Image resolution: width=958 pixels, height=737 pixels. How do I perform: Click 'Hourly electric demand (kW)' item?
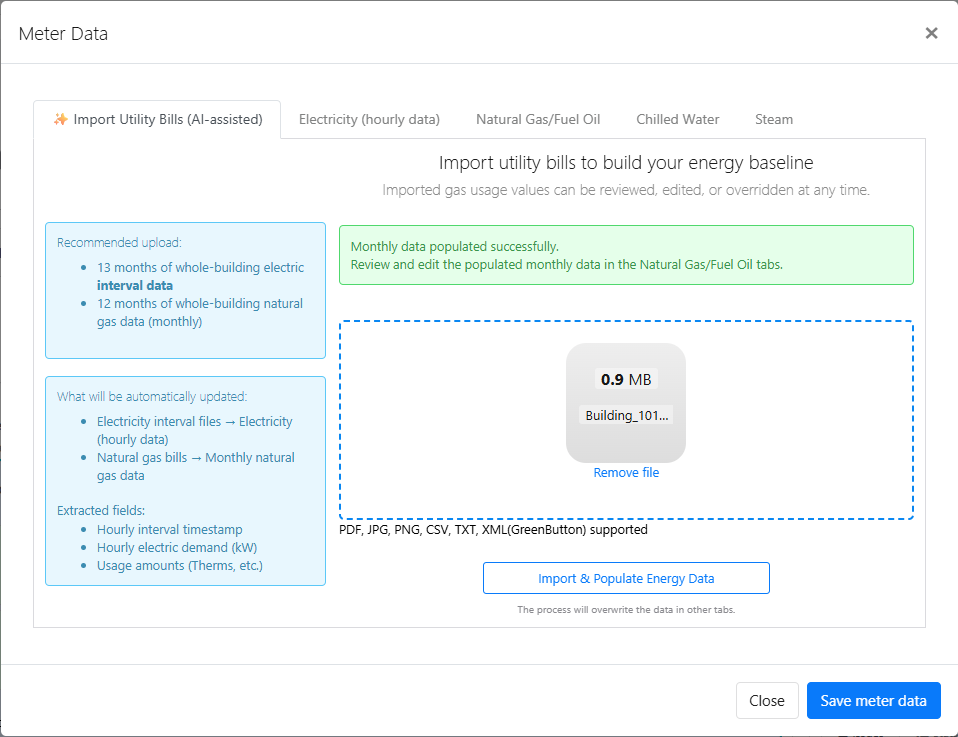click(x=177, y=548)
